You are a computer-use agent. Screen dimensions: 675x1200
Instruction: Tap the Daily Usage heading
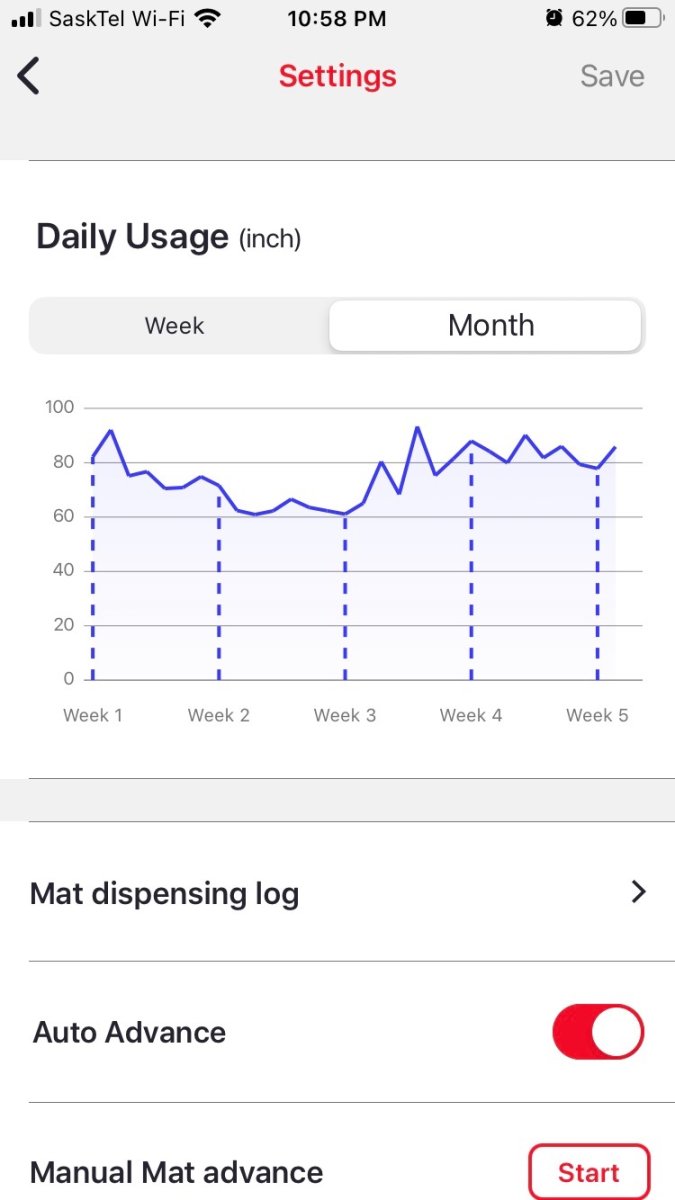tap(133, 237)
